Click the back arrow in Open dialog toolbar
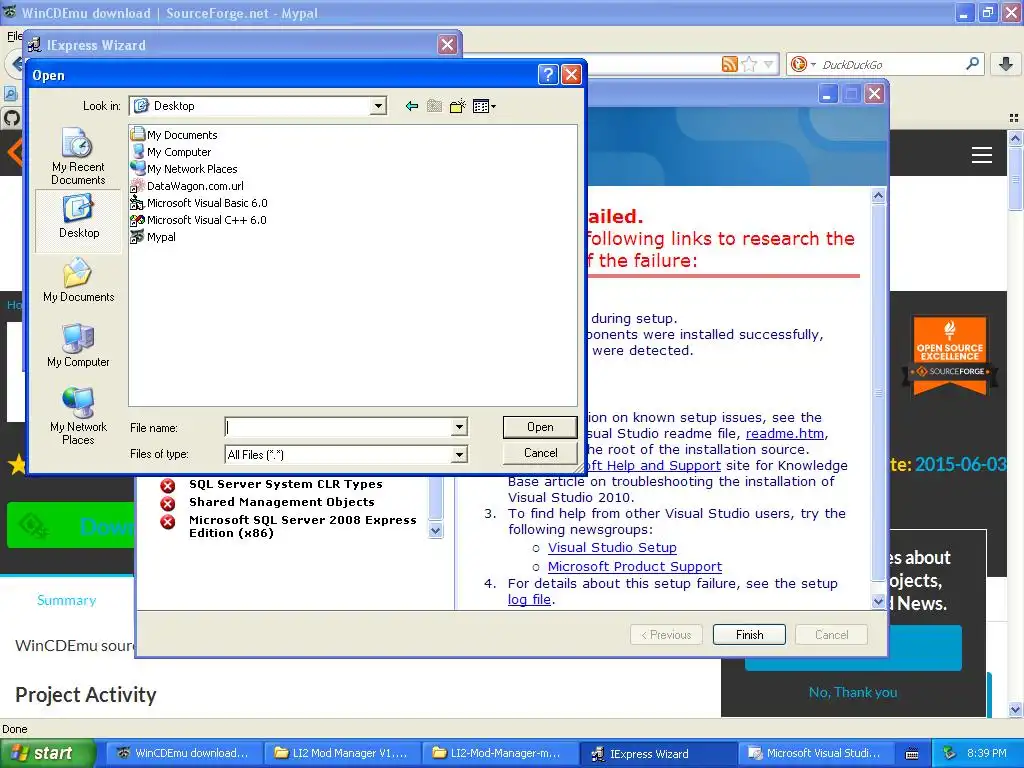Image resolution: width=1024 pixels, height=768 pixels. tap(411, 106)
